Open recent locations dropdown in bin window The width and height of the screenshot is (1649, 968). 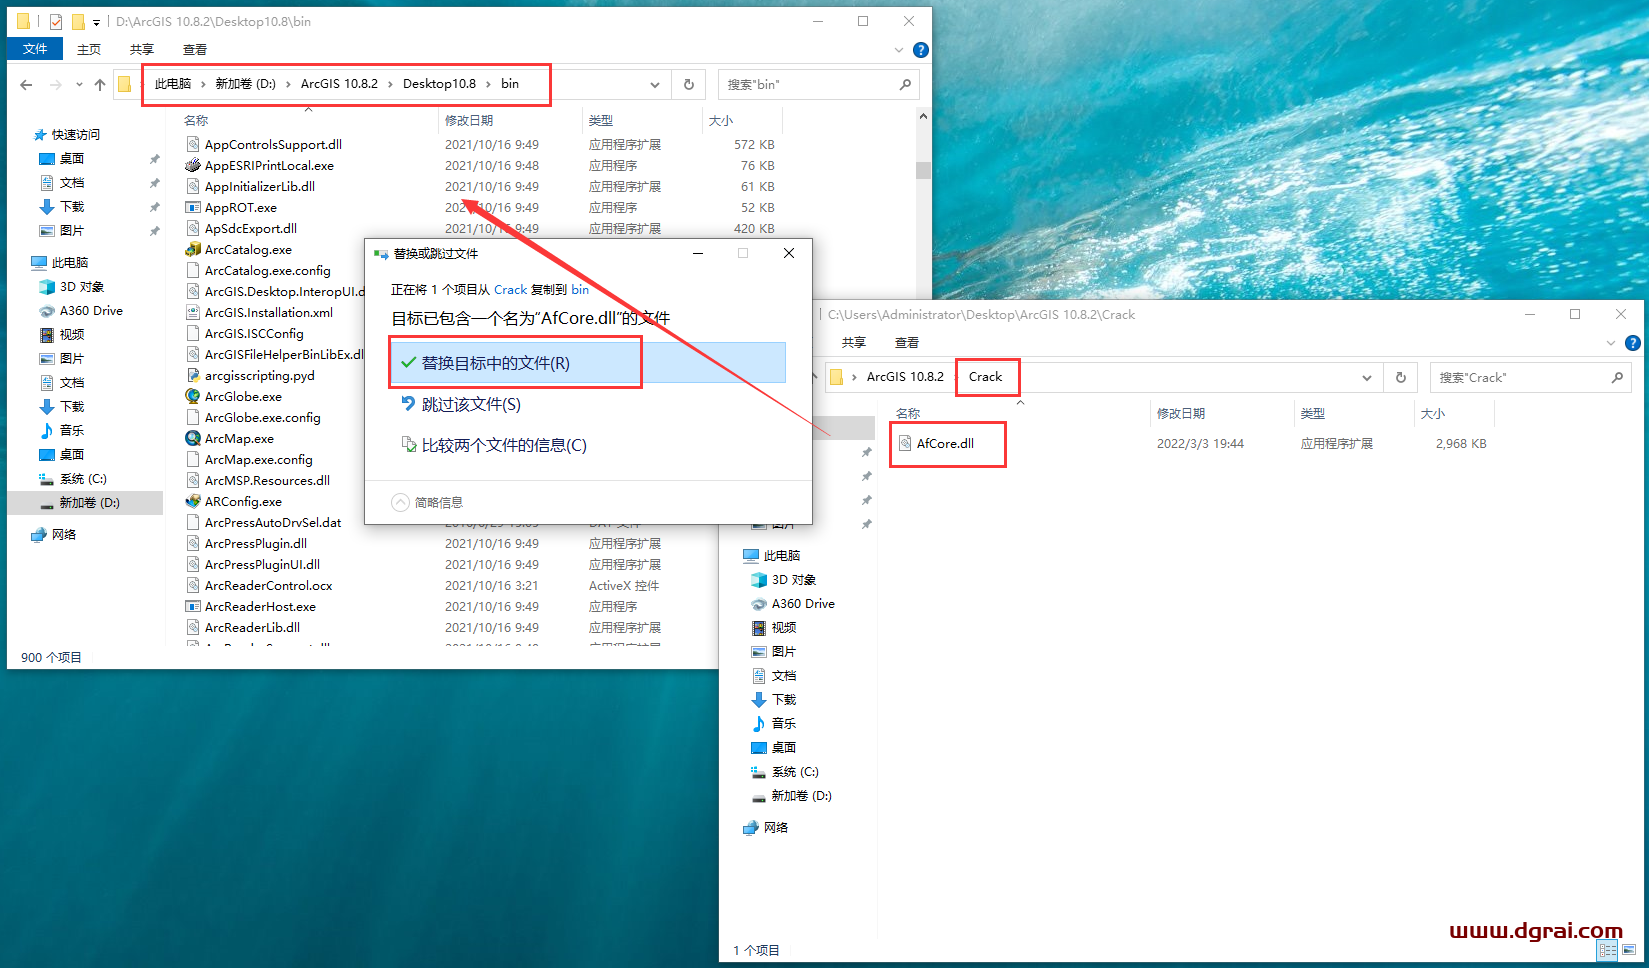[x=80, y=85]
